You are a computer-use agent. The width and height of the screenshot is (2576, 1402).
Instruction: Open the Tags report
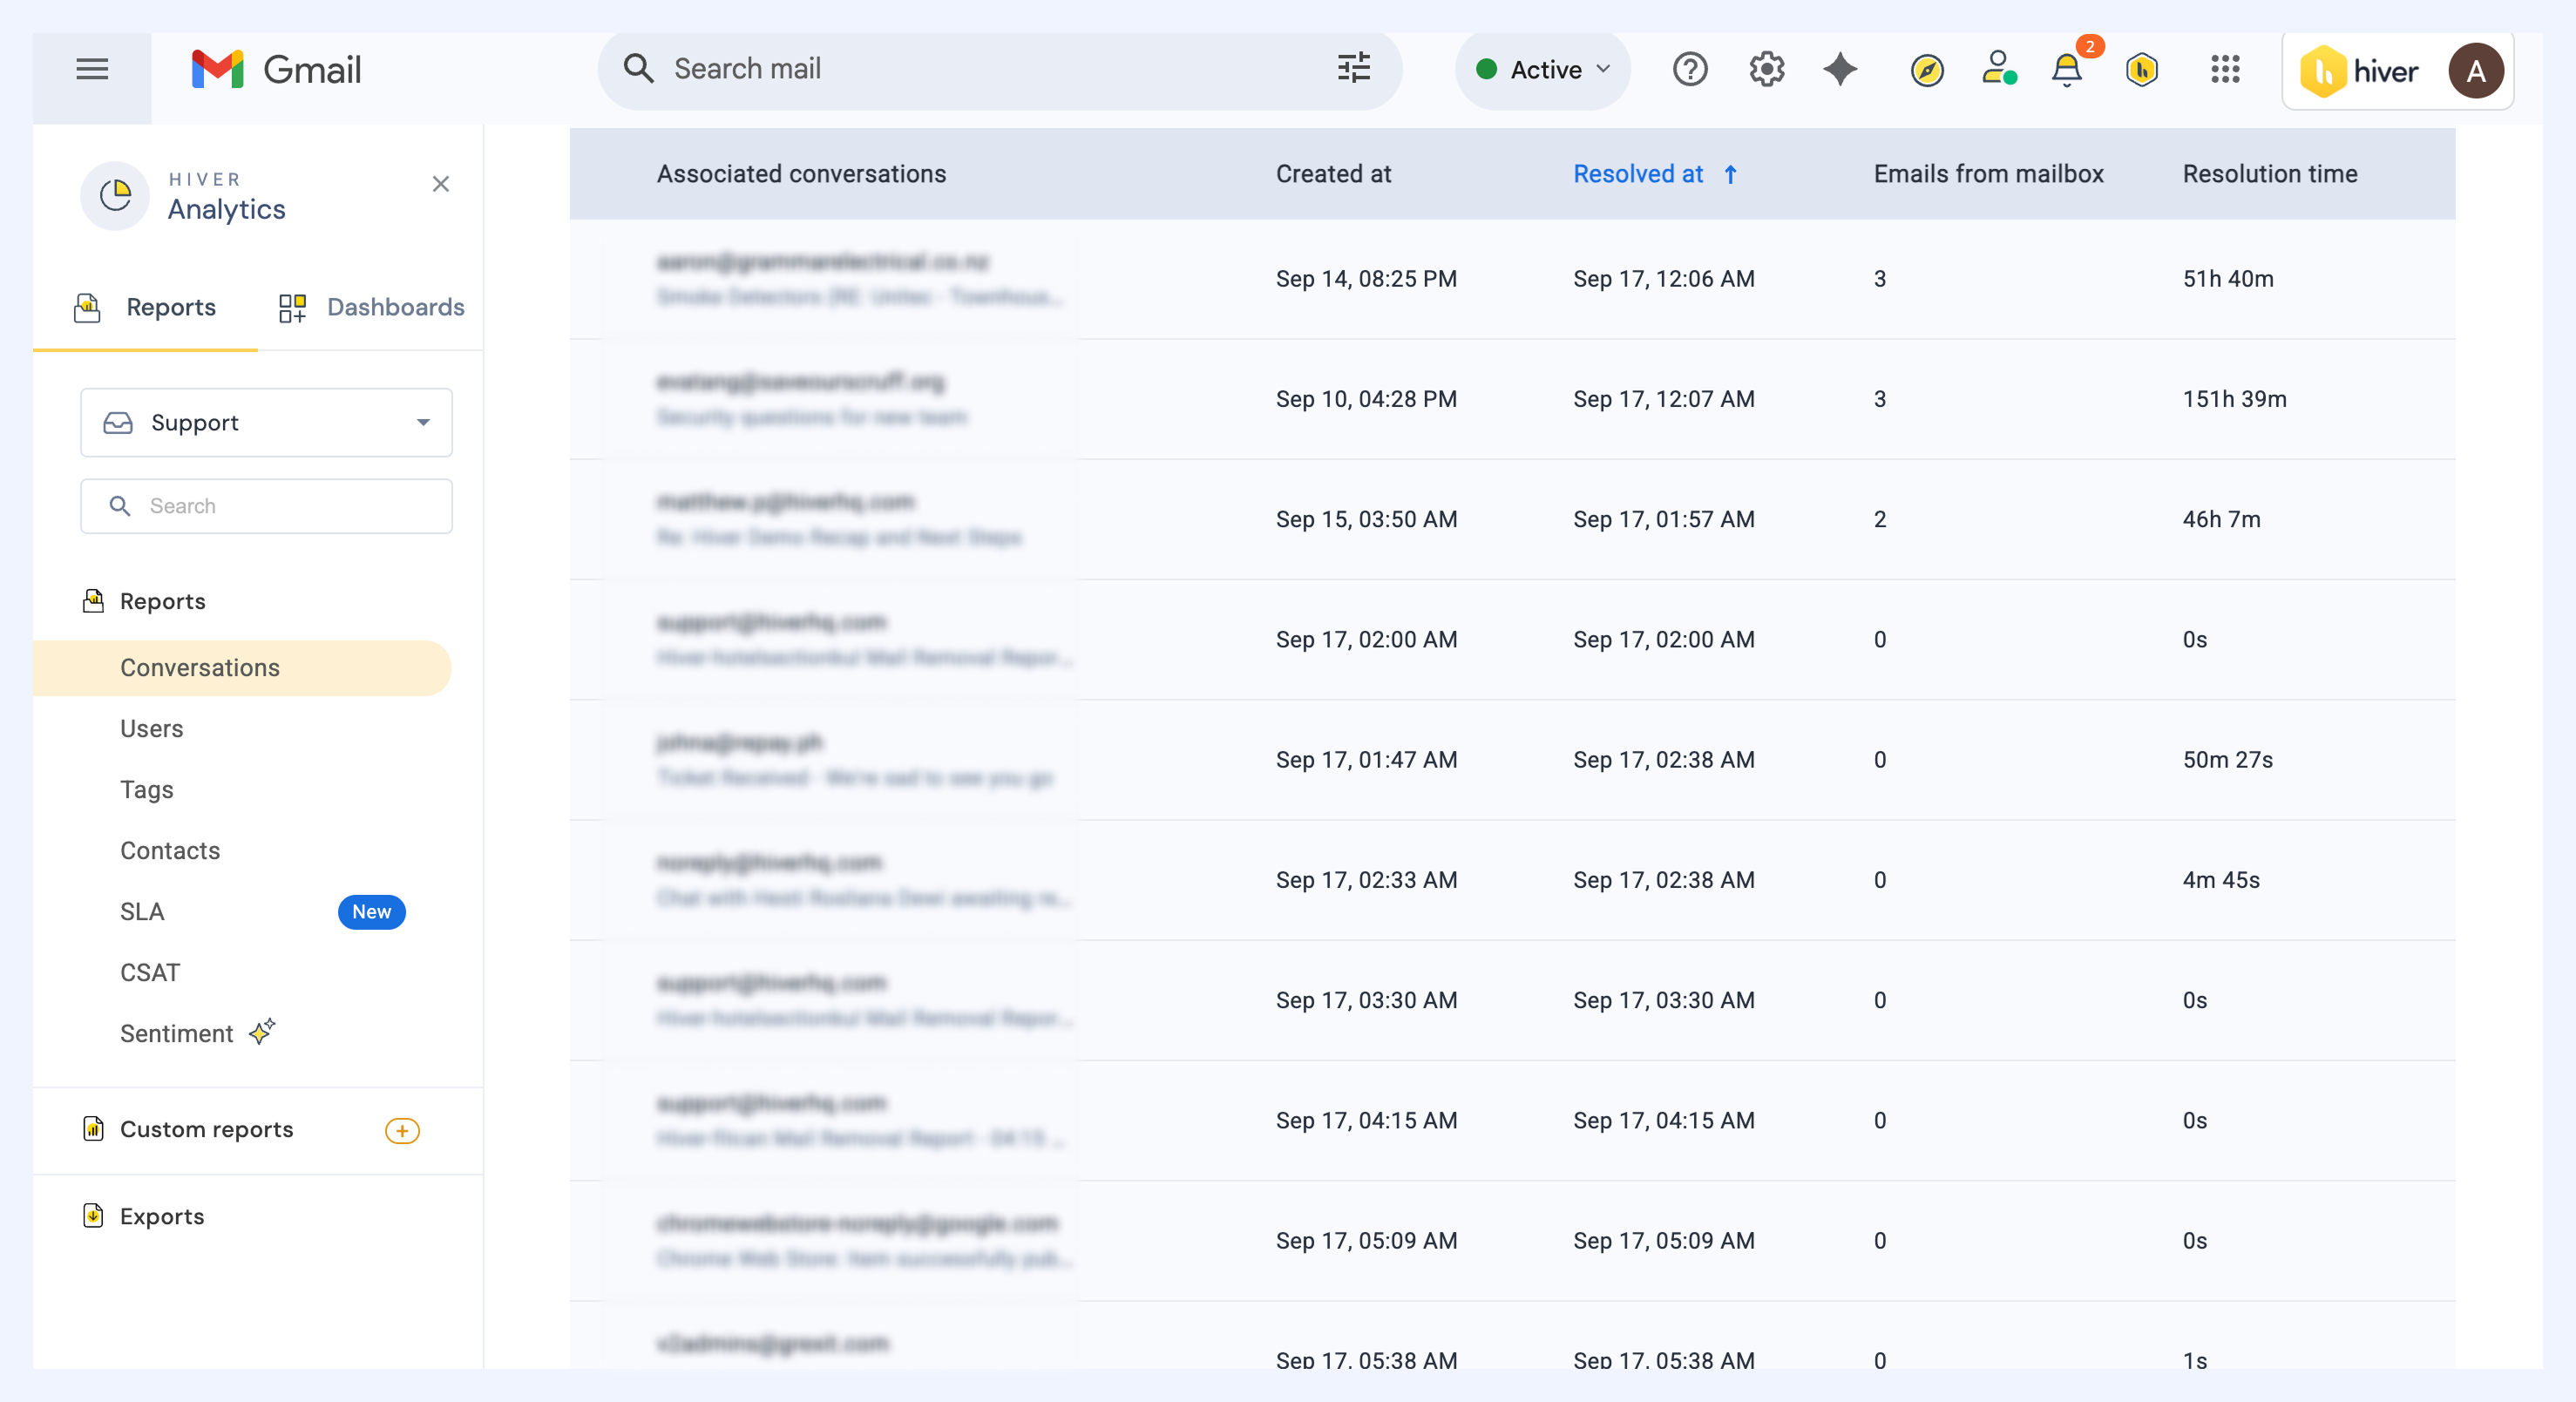point(146,789)
